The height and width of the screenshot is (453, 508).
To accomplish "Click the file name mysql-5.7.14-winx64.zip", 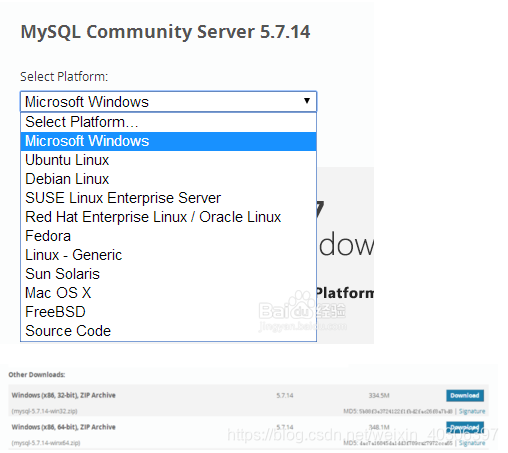I will 46,443.
